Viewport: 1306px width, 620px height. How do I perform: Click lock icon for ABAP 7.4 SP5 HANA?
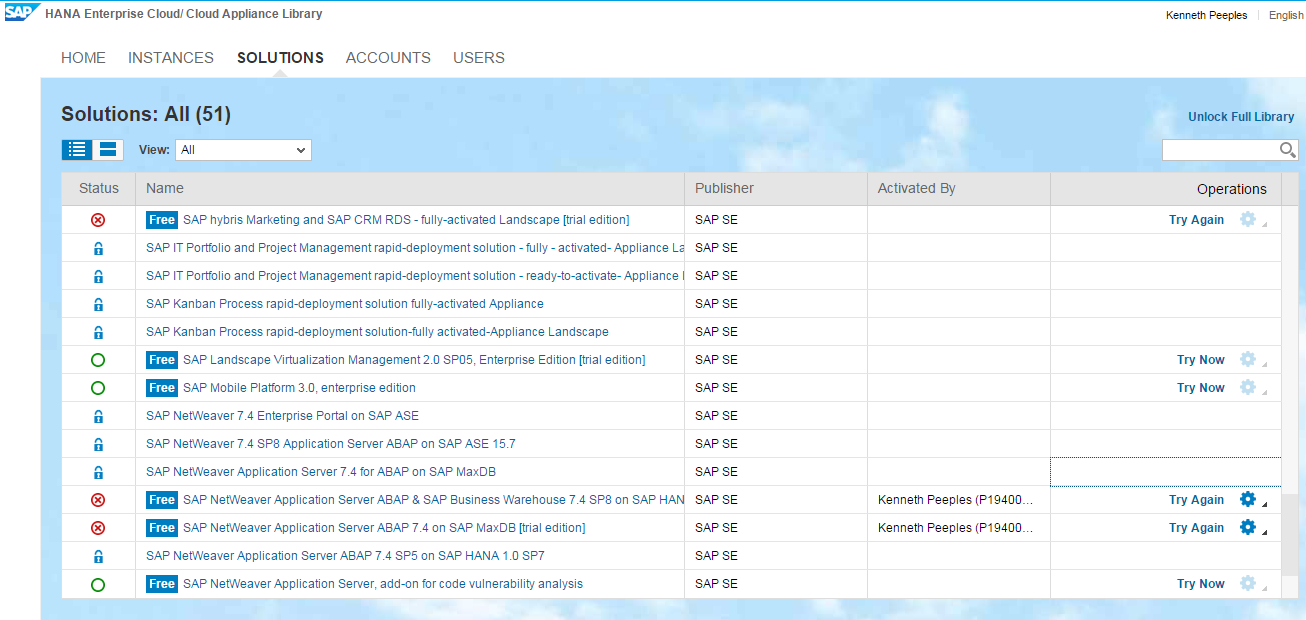point(98,556)
